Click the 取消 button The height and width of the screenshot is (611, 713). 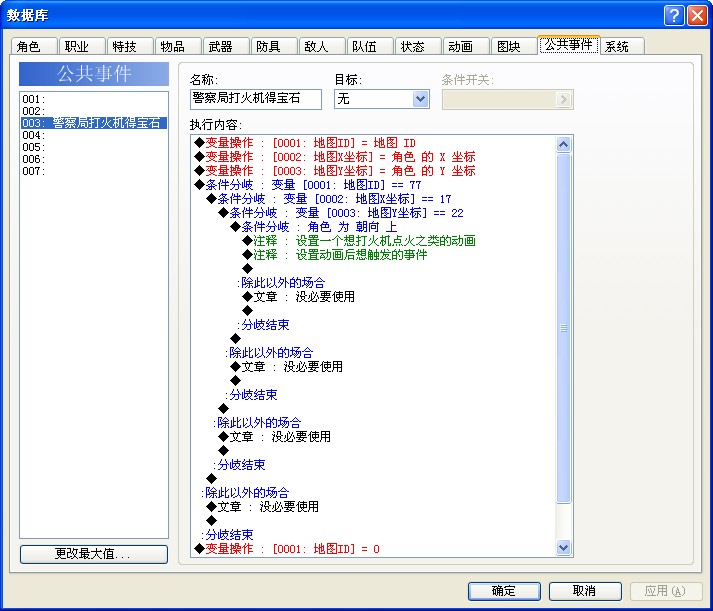[585, 591]
